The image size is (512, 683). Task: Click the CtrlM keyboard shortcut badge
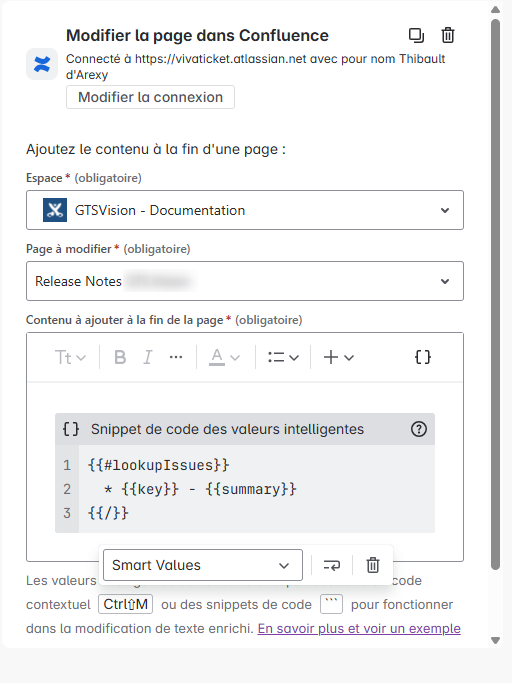coord(125,604)
